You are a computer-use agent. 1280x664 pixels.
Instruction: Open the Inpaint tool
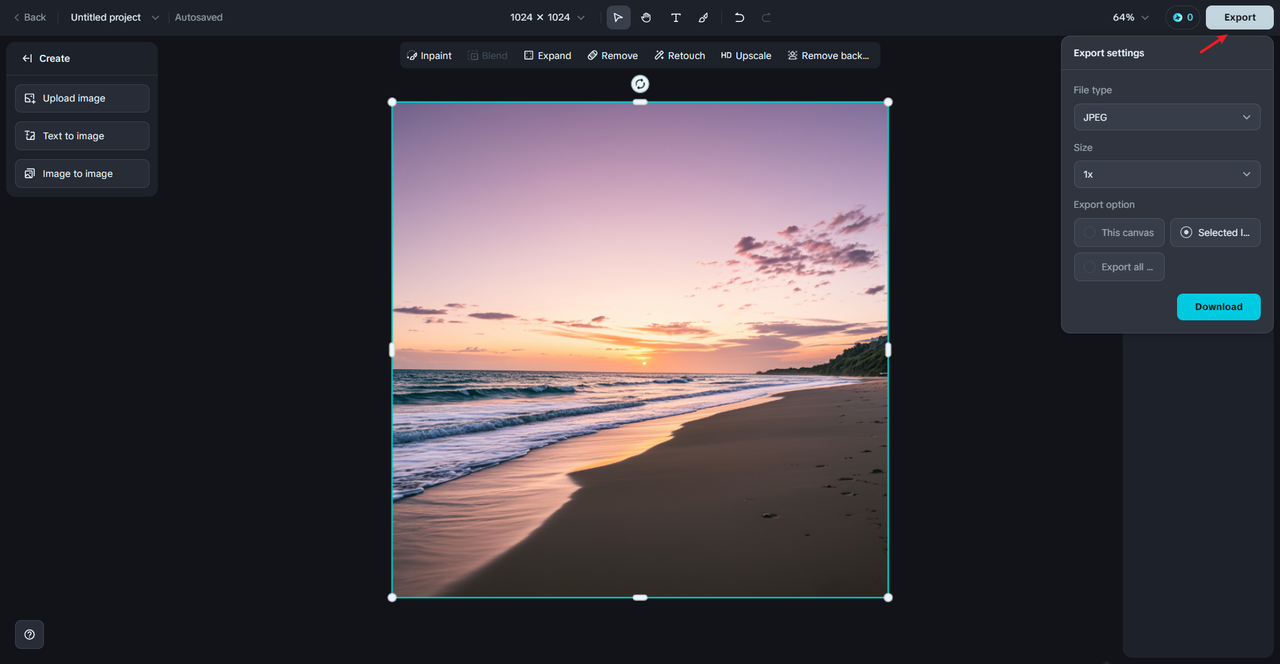[x=429, y=55]
